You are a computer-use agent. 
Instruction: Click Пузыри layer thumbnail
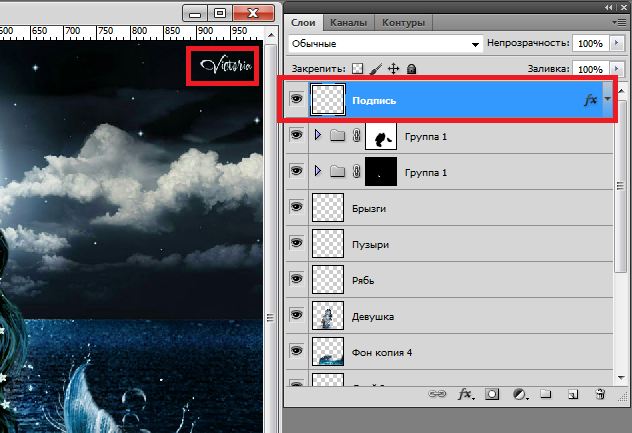pyautogui.click(x=328, y=244)
